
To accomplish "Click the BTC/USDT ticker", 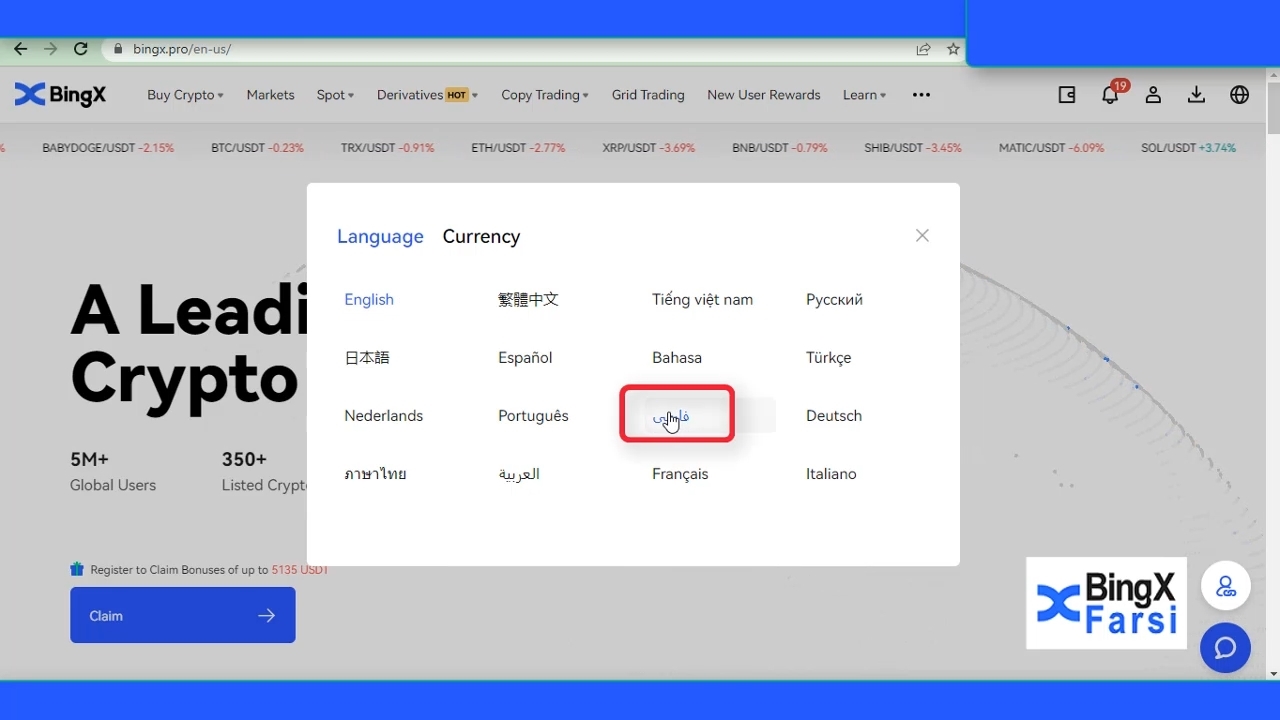I will pyautogui.click(x=257, y=148).
